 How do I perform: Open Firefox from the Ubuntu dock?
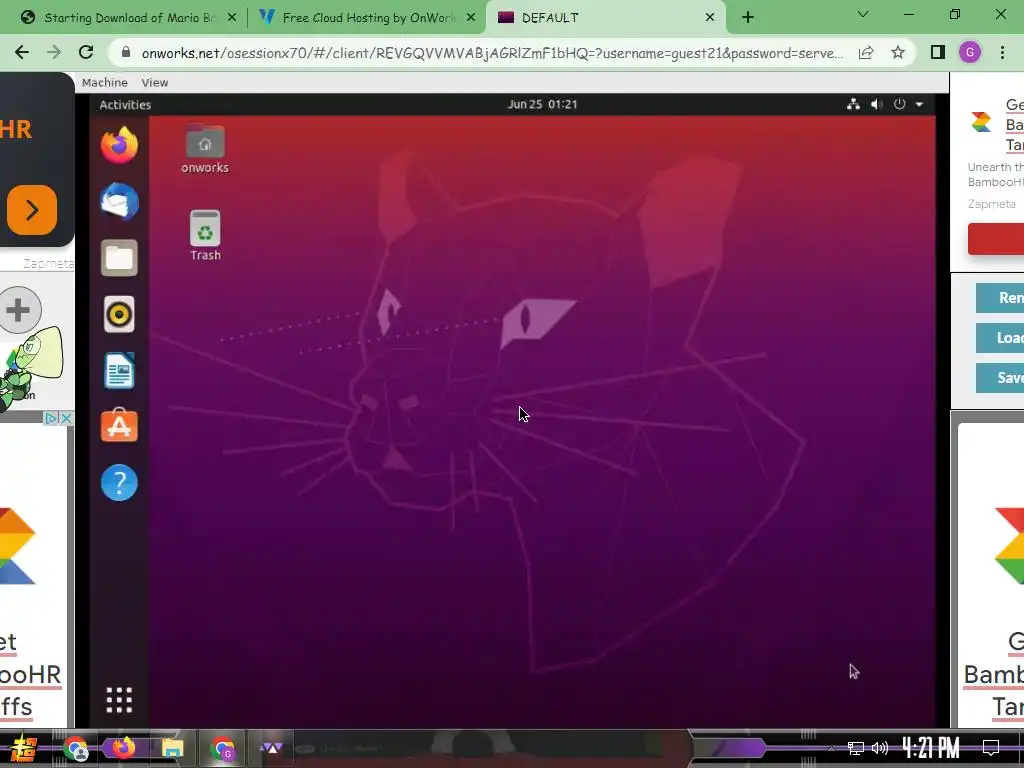120,144
